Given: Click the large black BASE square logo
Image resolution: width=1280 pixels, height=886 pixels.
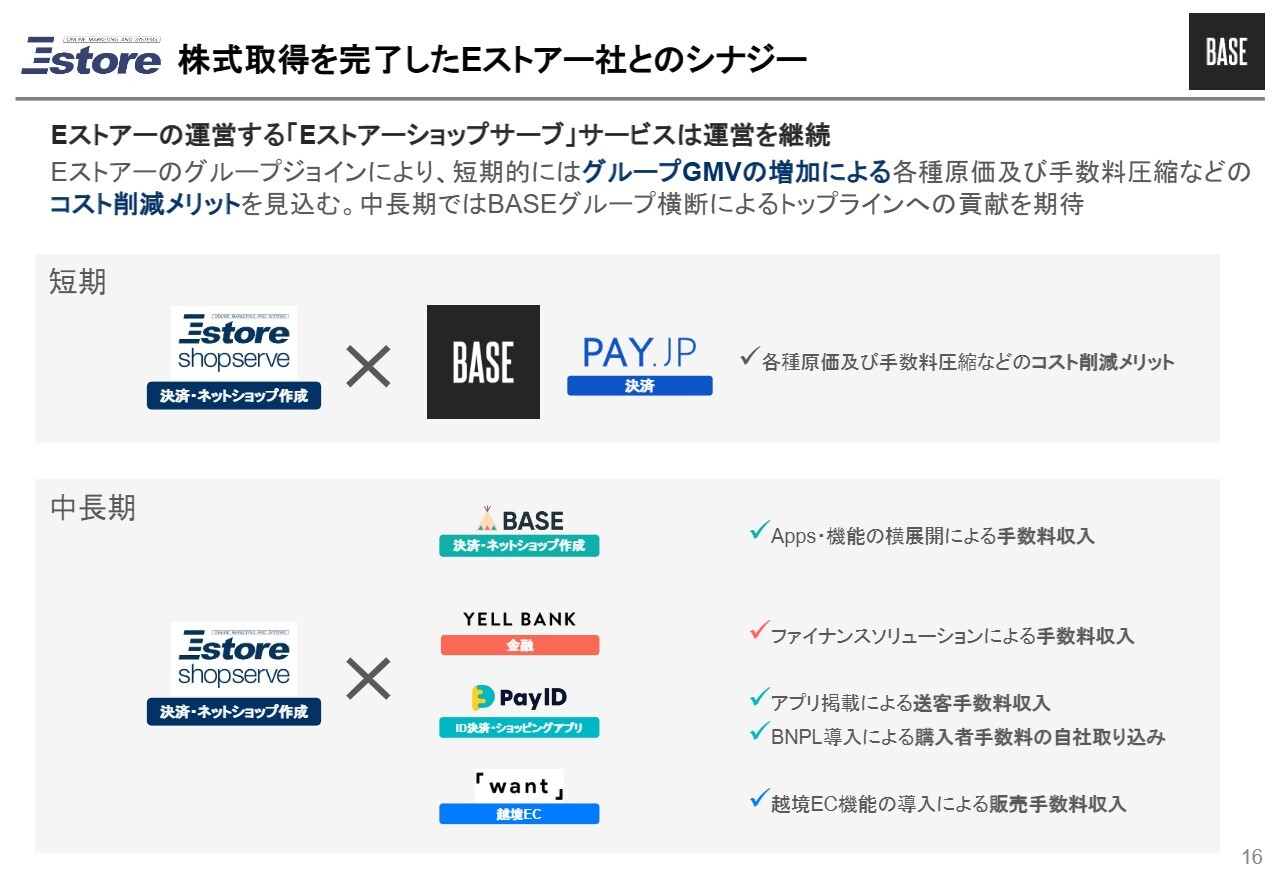Looking at the screenshot, I should point(483,362).
